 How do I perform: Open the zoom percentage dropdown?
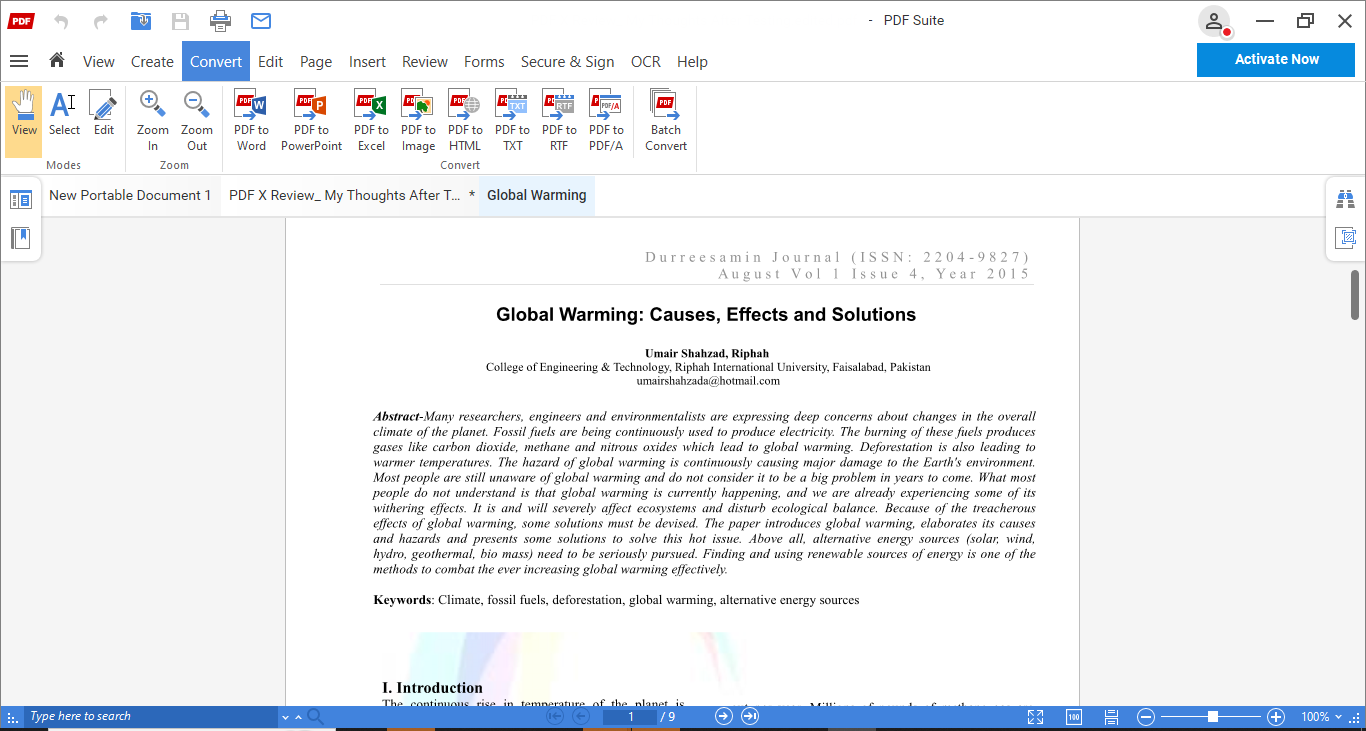pos(1320,716)
